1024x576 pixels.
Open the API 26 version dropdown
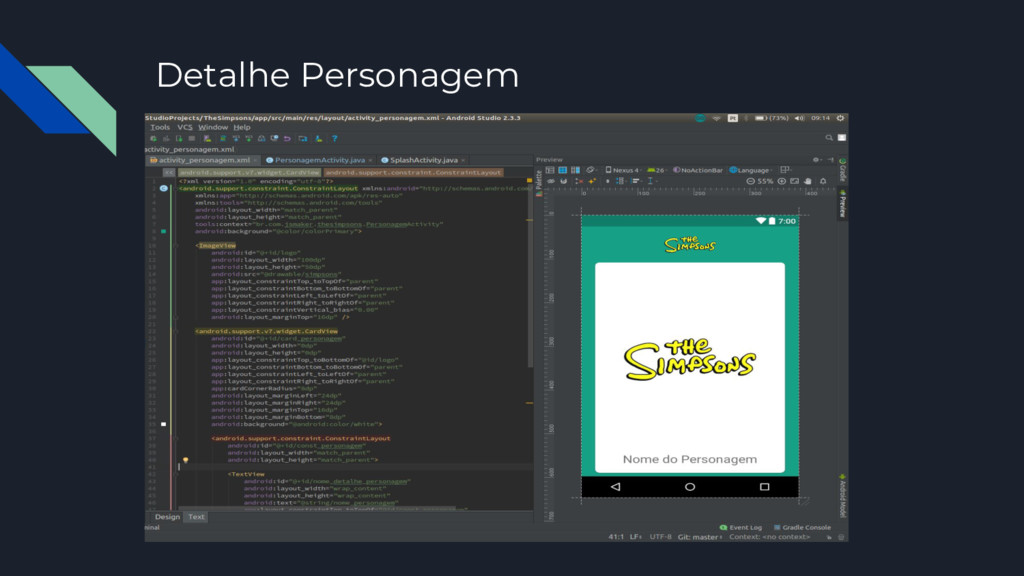coord(656,170)
